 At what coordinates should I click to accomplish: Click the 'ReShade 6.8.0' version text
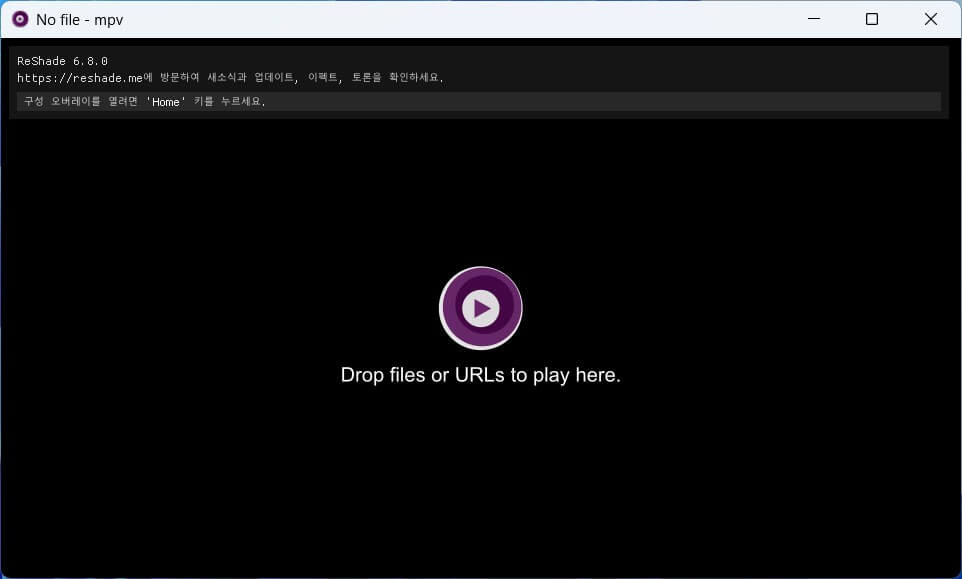(x=62, y=61)
